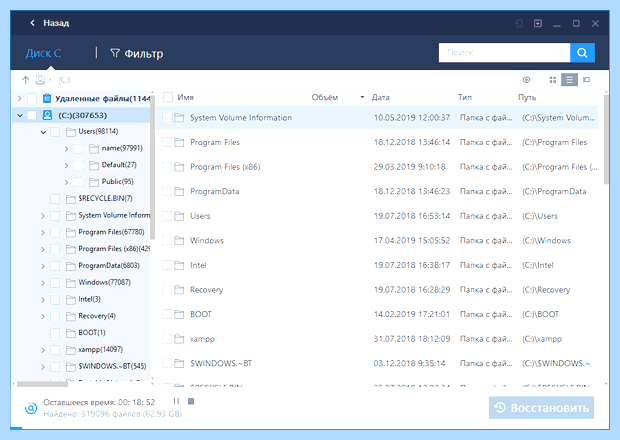Click the recycle bin icon for Удаленные файлы

pos(47,98)
